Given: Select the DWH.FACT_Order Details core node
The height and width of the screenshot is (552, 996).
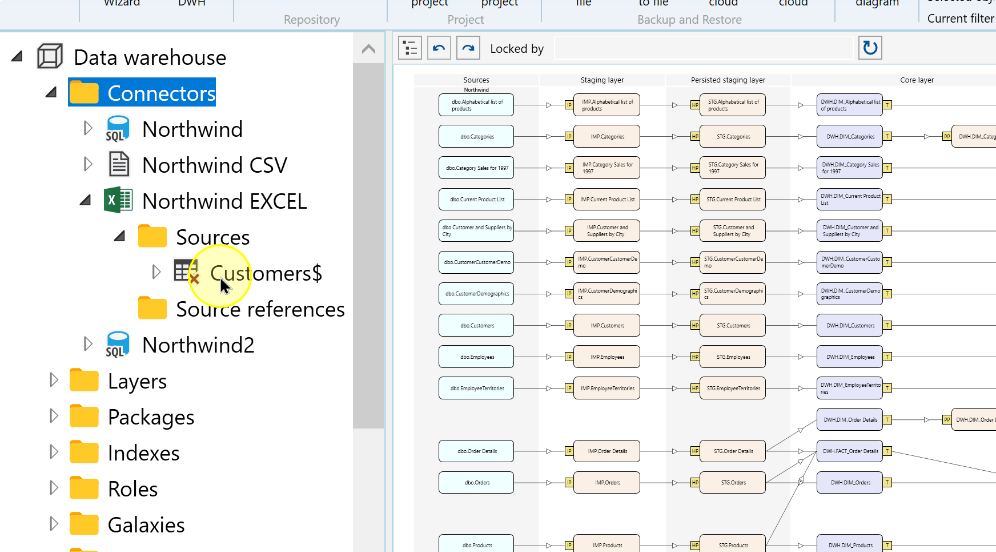Looking at the screenshot, I should [x=850, y=451].
